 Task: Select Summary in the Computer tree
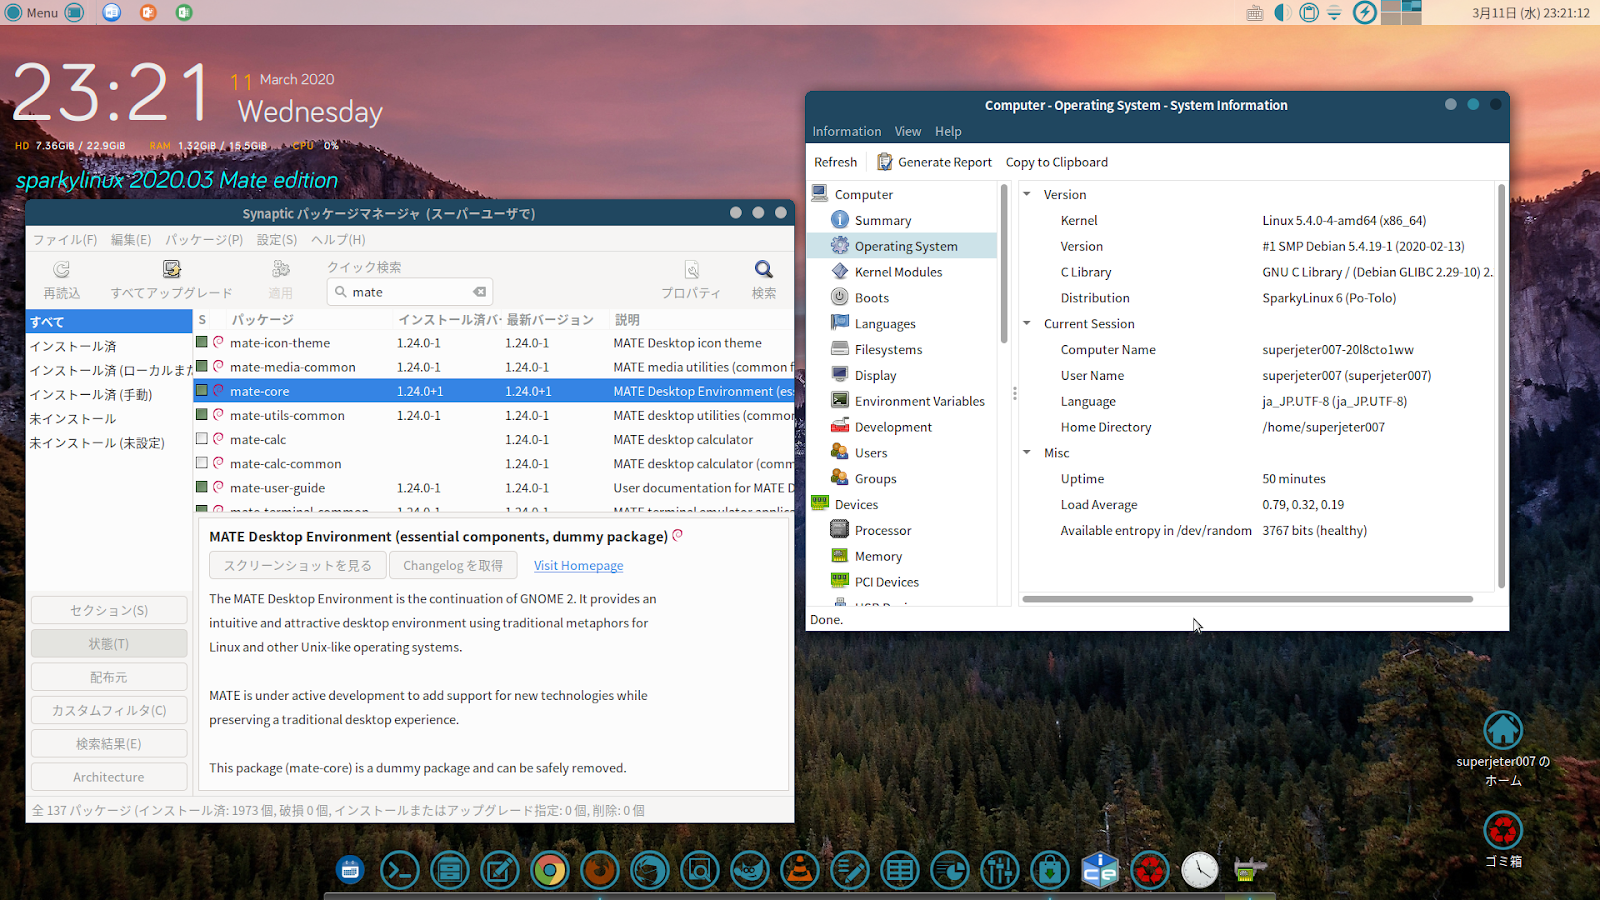pyautogui.click(x=883, y=220)
